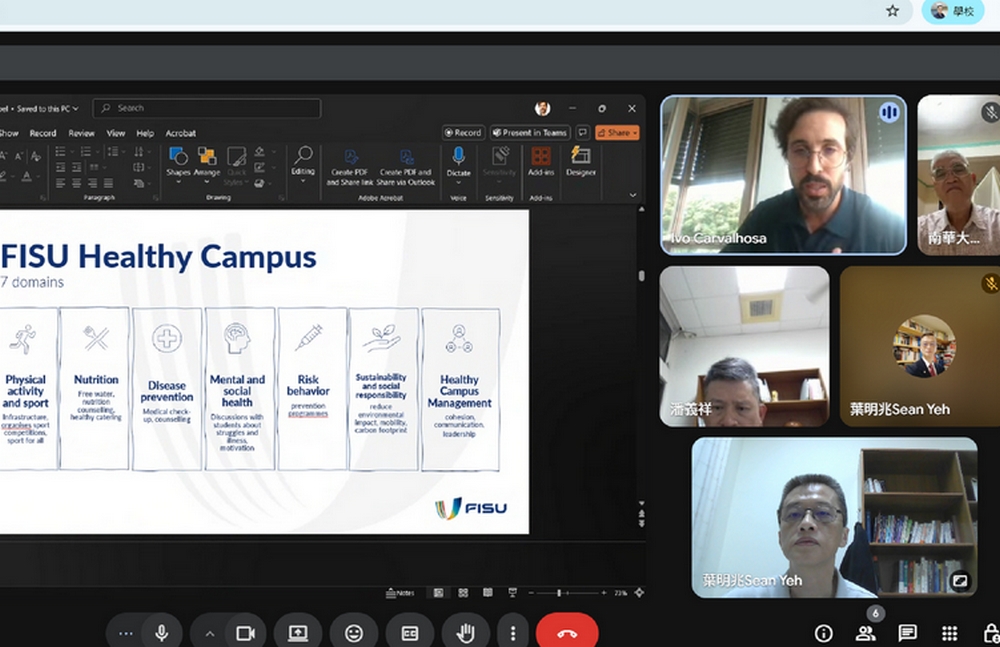Show the participants people panel
1000x647 pixels.
coord(865,633)
